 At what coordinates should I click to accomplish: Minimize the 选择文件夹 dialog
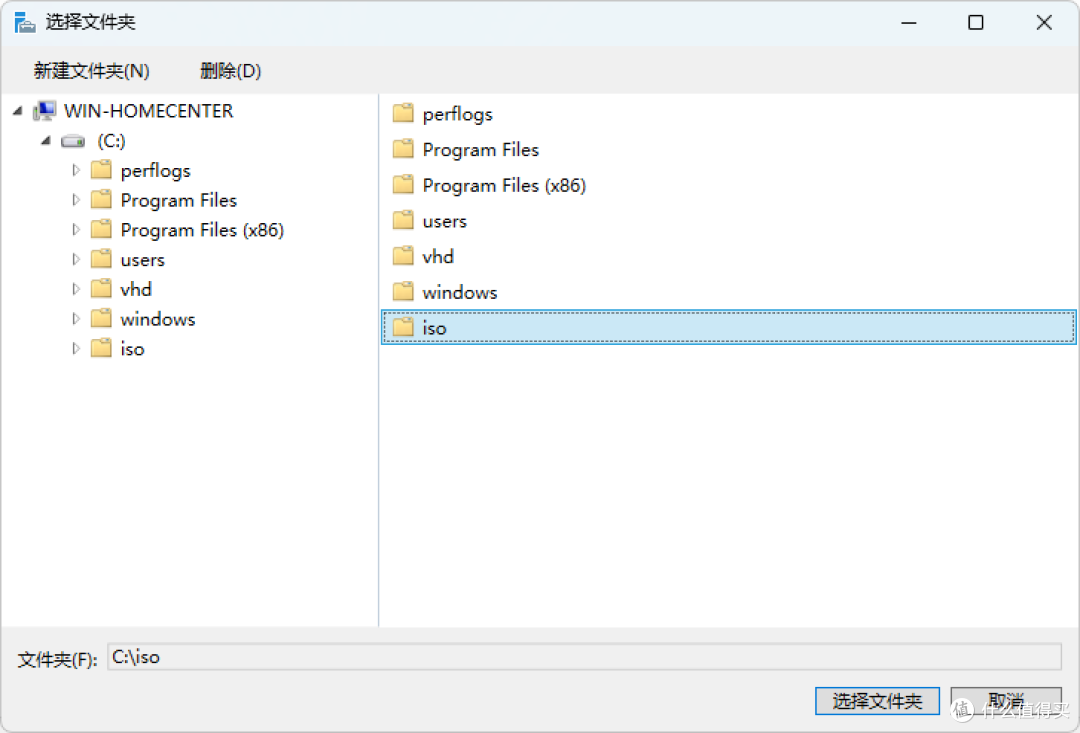[909, 23]
